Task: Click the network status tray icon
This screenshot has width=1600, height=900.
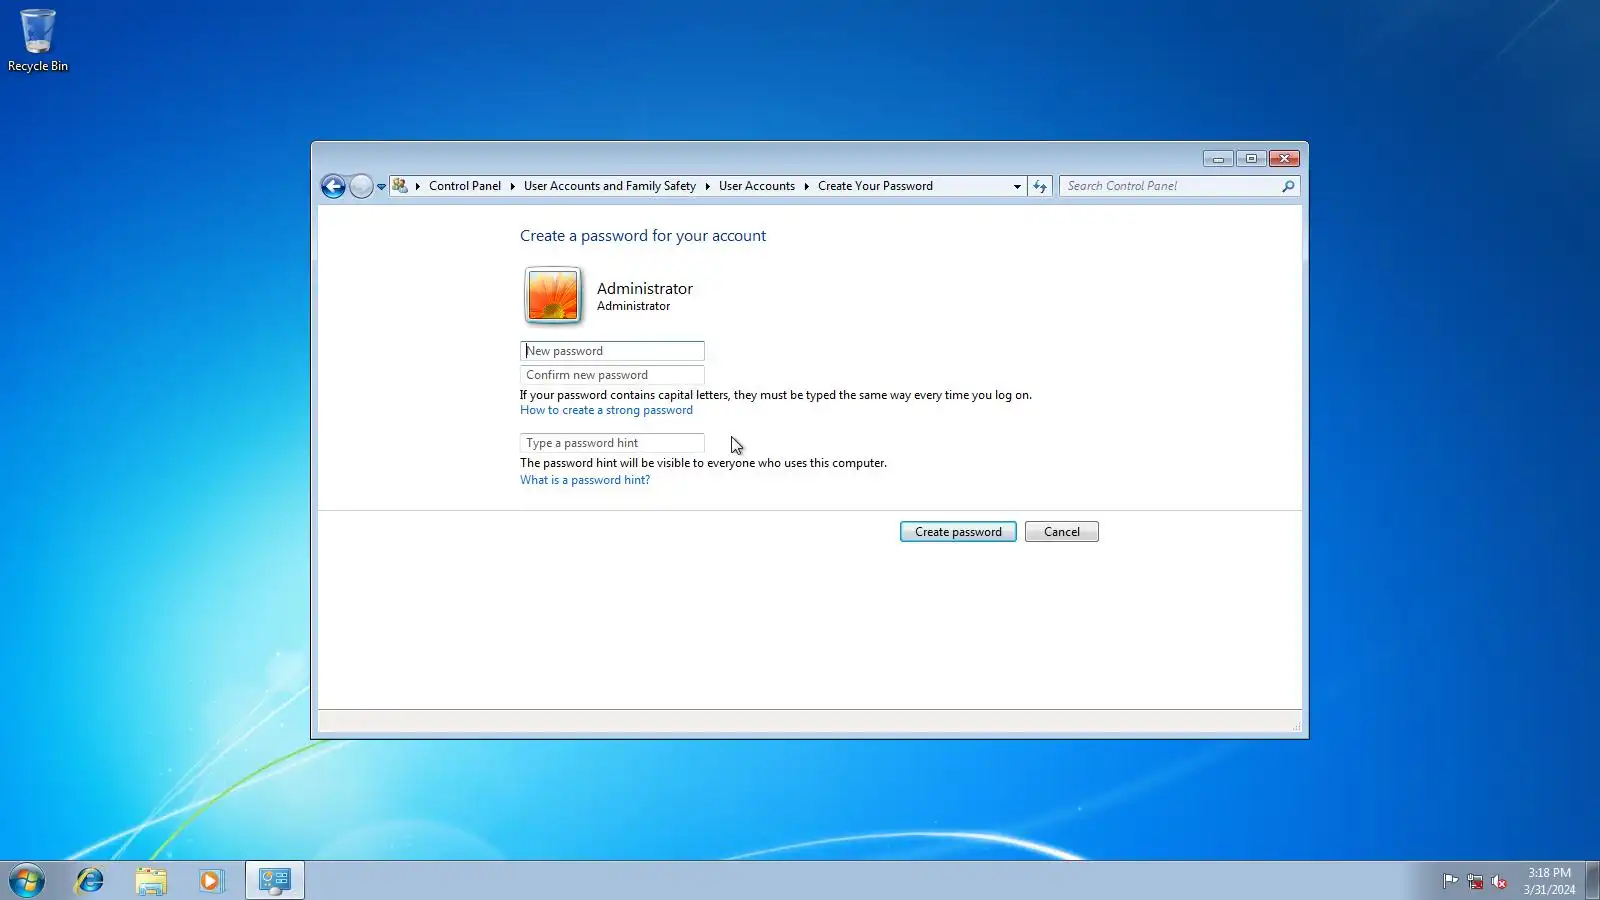Action: [1475, 881]
